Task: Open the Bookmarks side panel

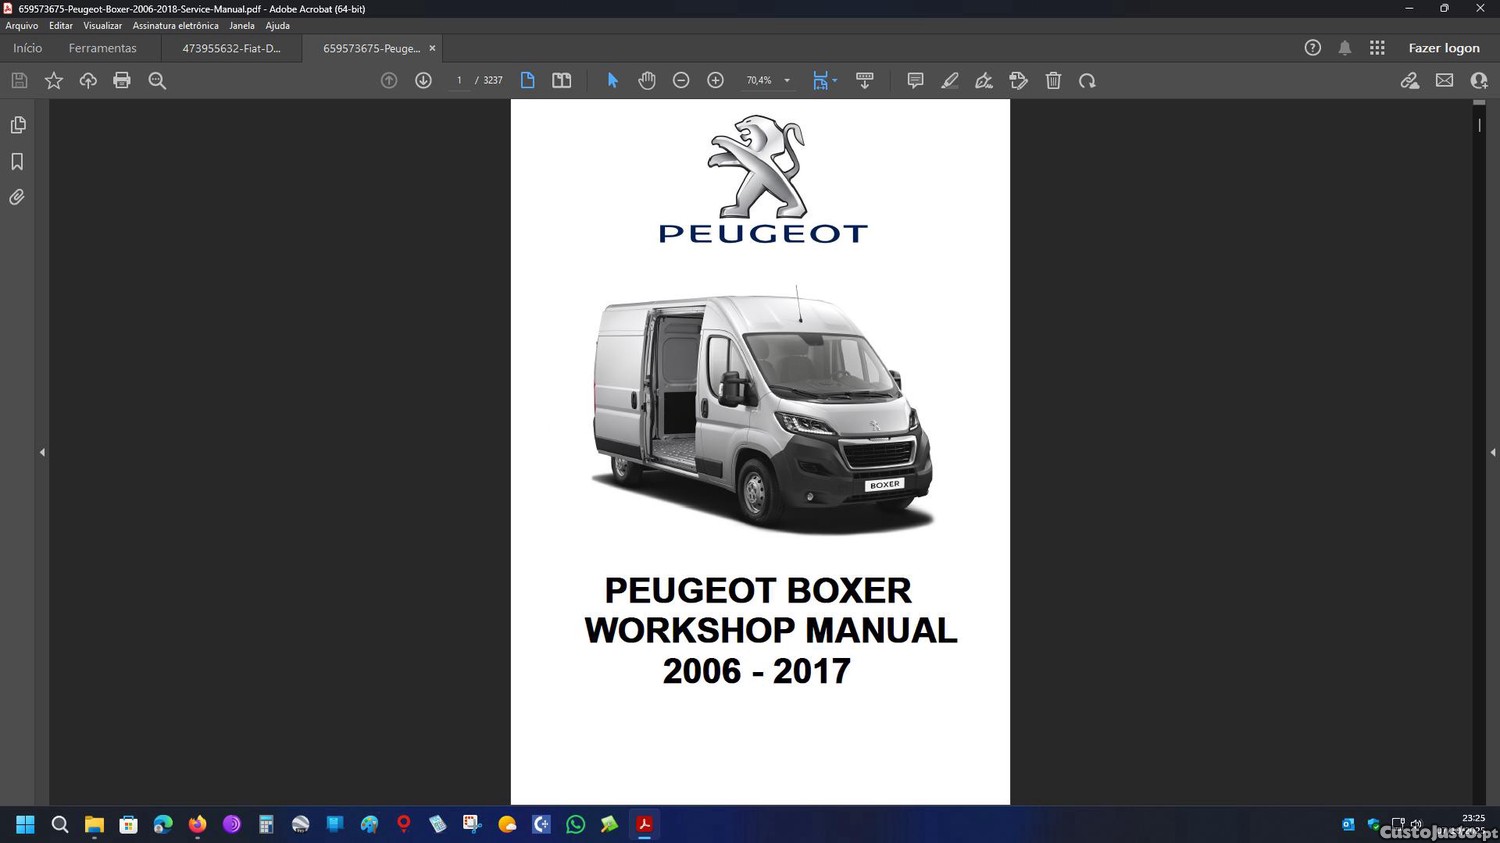Action: [x=17, y=162]
